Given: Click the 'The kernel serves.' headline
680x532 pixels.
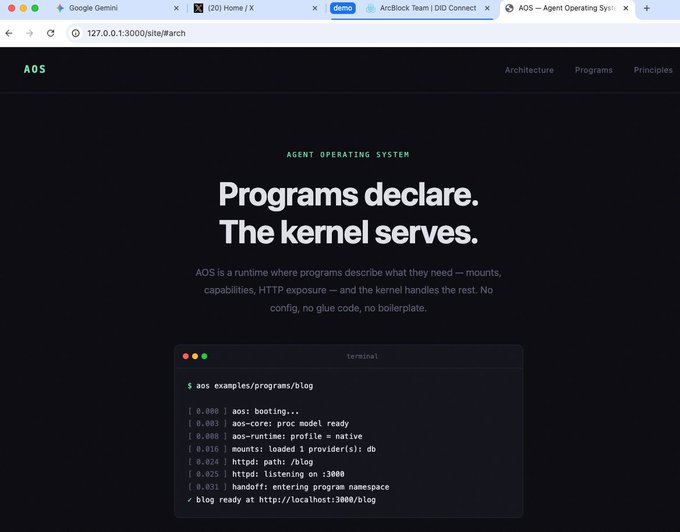Looking at the screenshot, I should pyautogui.click(x=348, y=232).
